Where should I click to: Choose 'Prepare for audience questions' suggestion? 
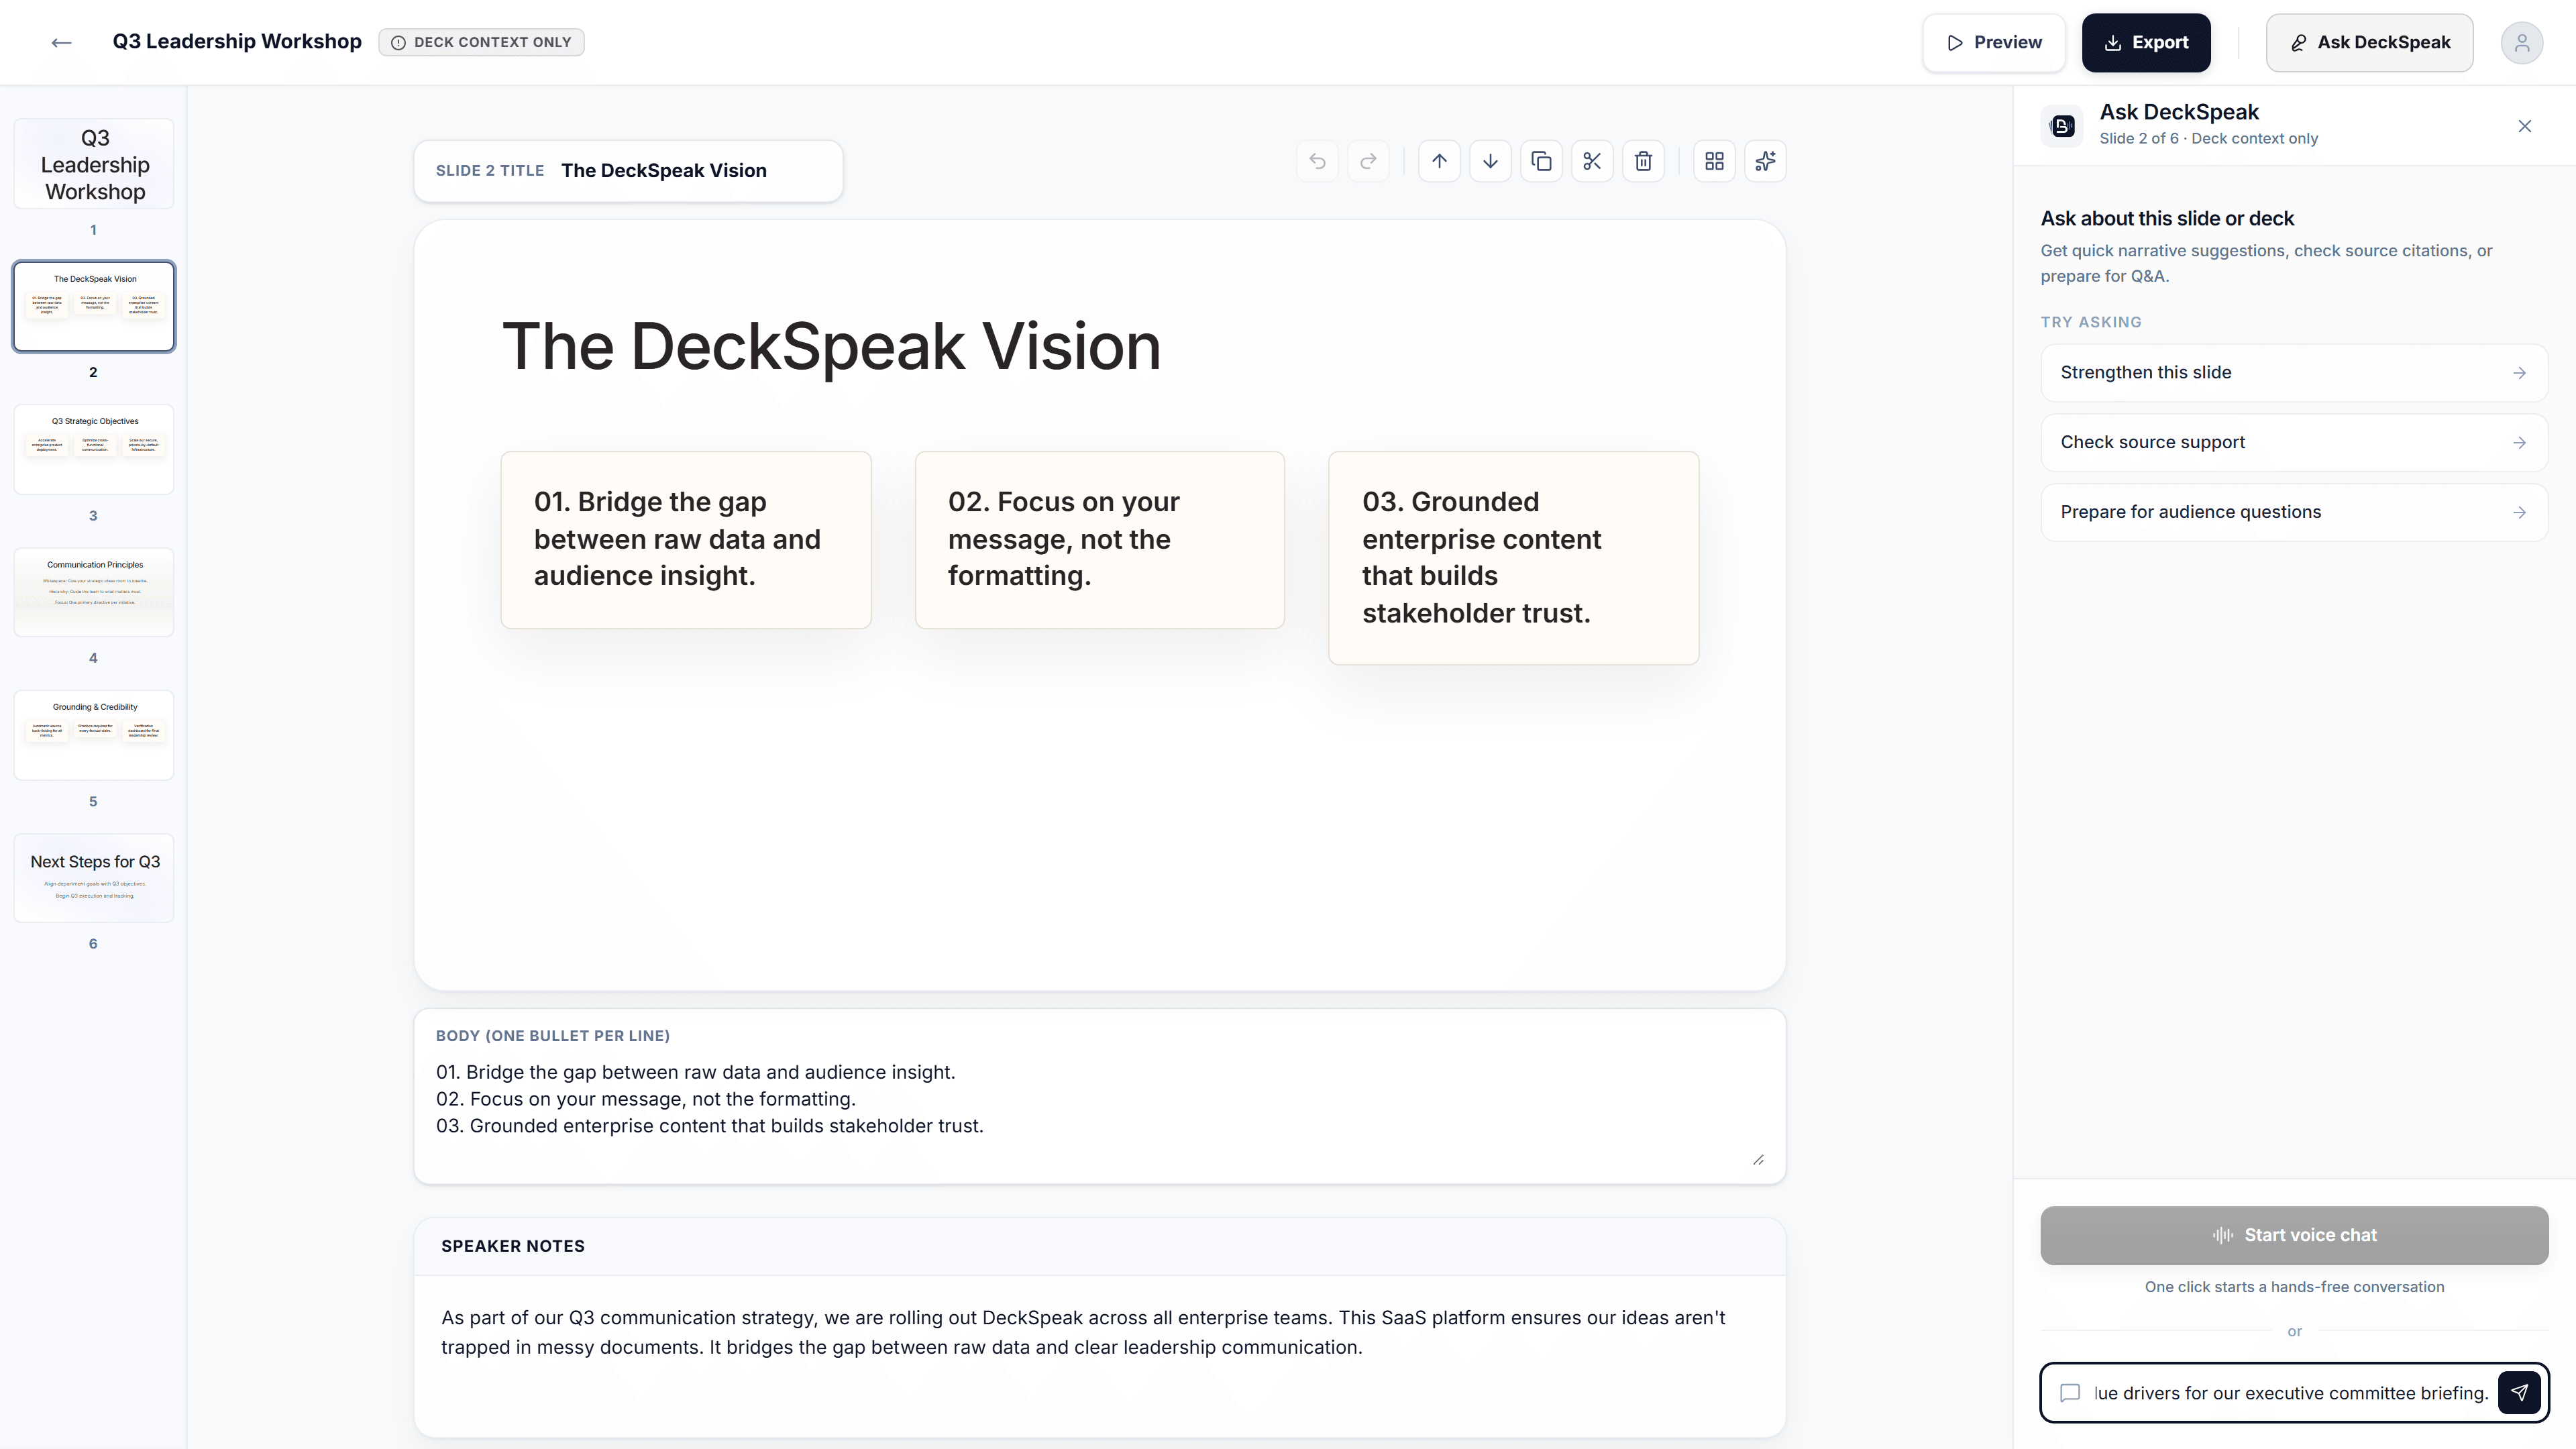[x=2294, y=512]
